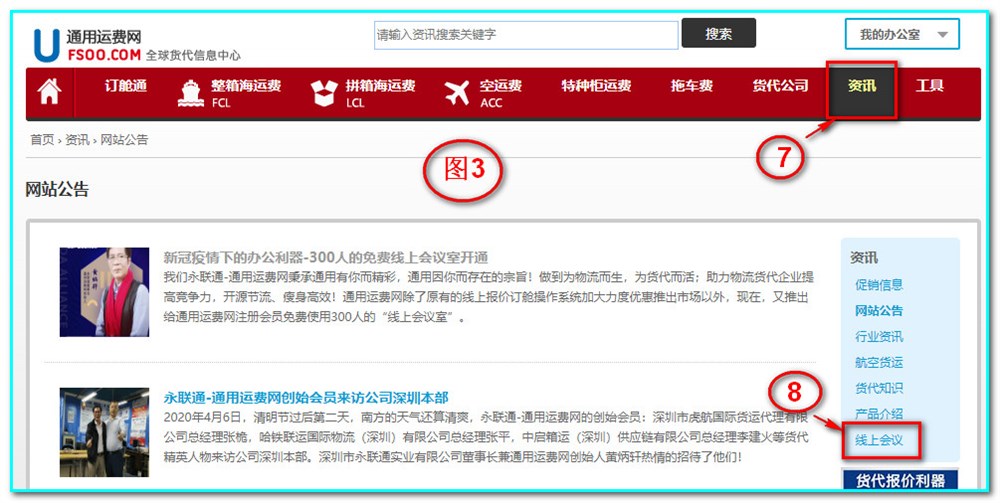Click the 我的办公室 button label
Image resolution: width=1000 pixels, height=503 pixels.
[890, 35]
